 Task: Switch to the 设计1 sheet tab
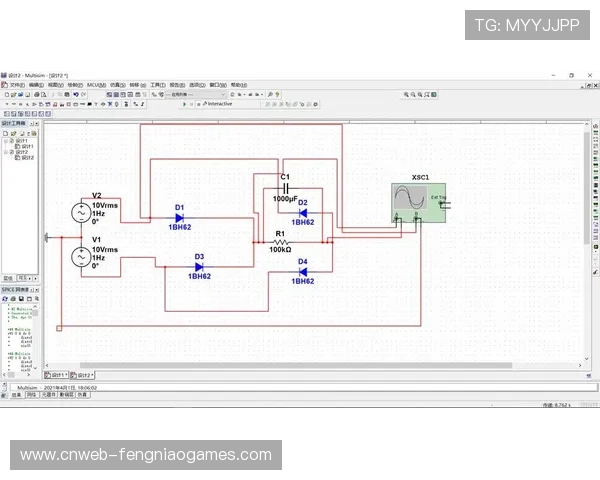58,375
